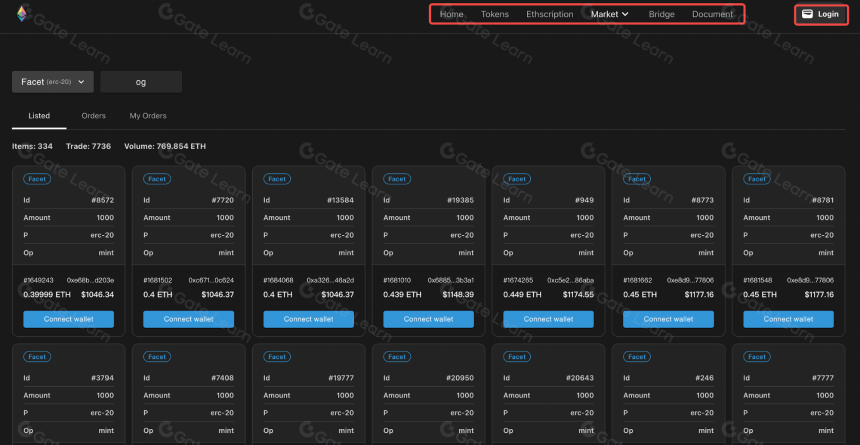Viewport: 860px width, 445px height.
Task: Click the Id value '#949'
Action: point(584,200)
